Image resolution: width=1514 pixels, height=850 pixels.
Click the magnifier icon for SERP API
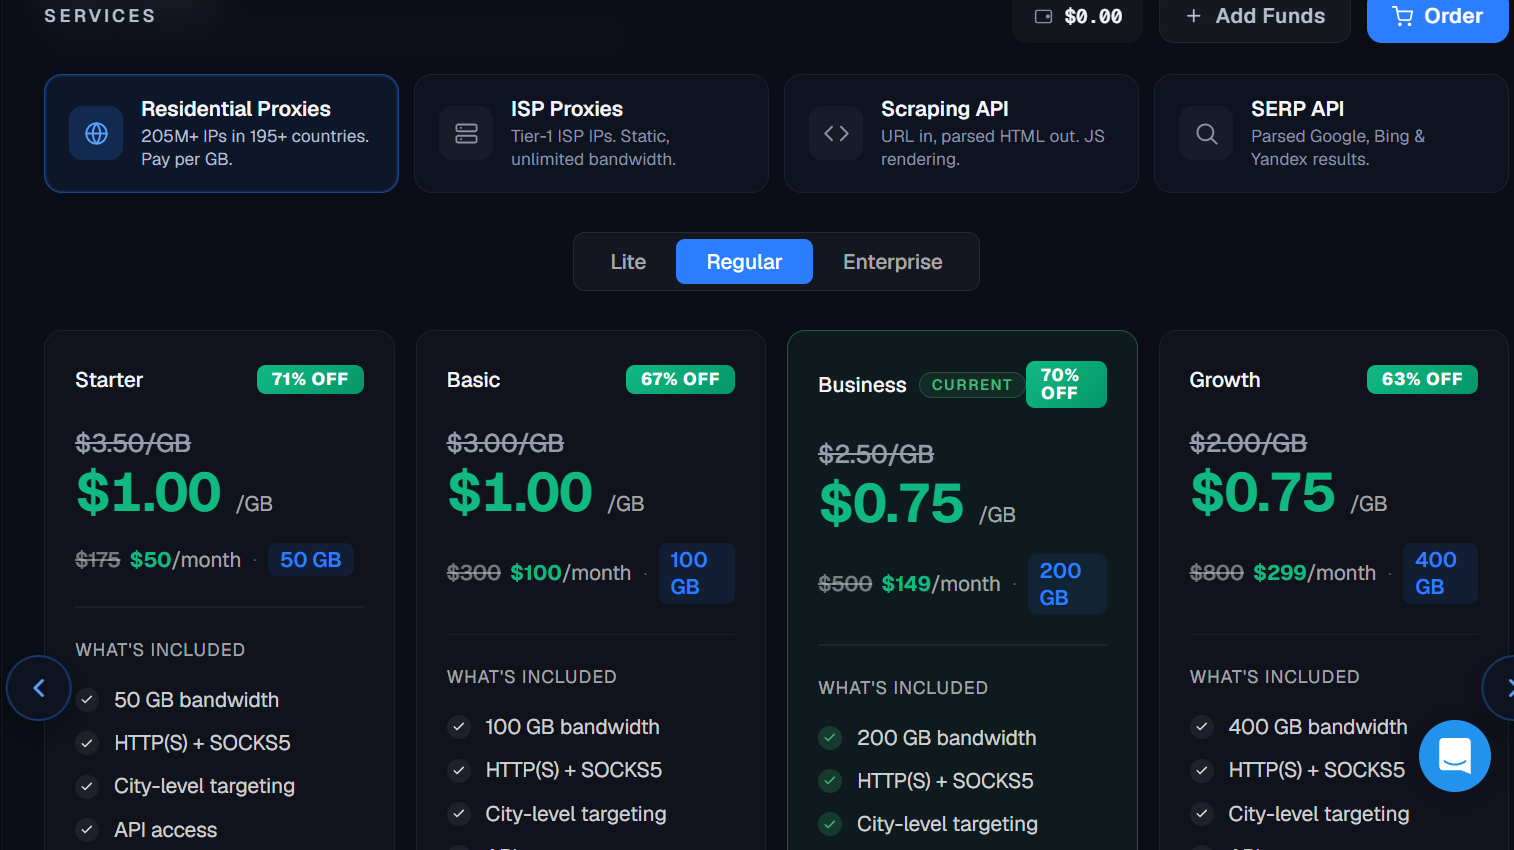pyautogui.click(x=1206, y=133)
